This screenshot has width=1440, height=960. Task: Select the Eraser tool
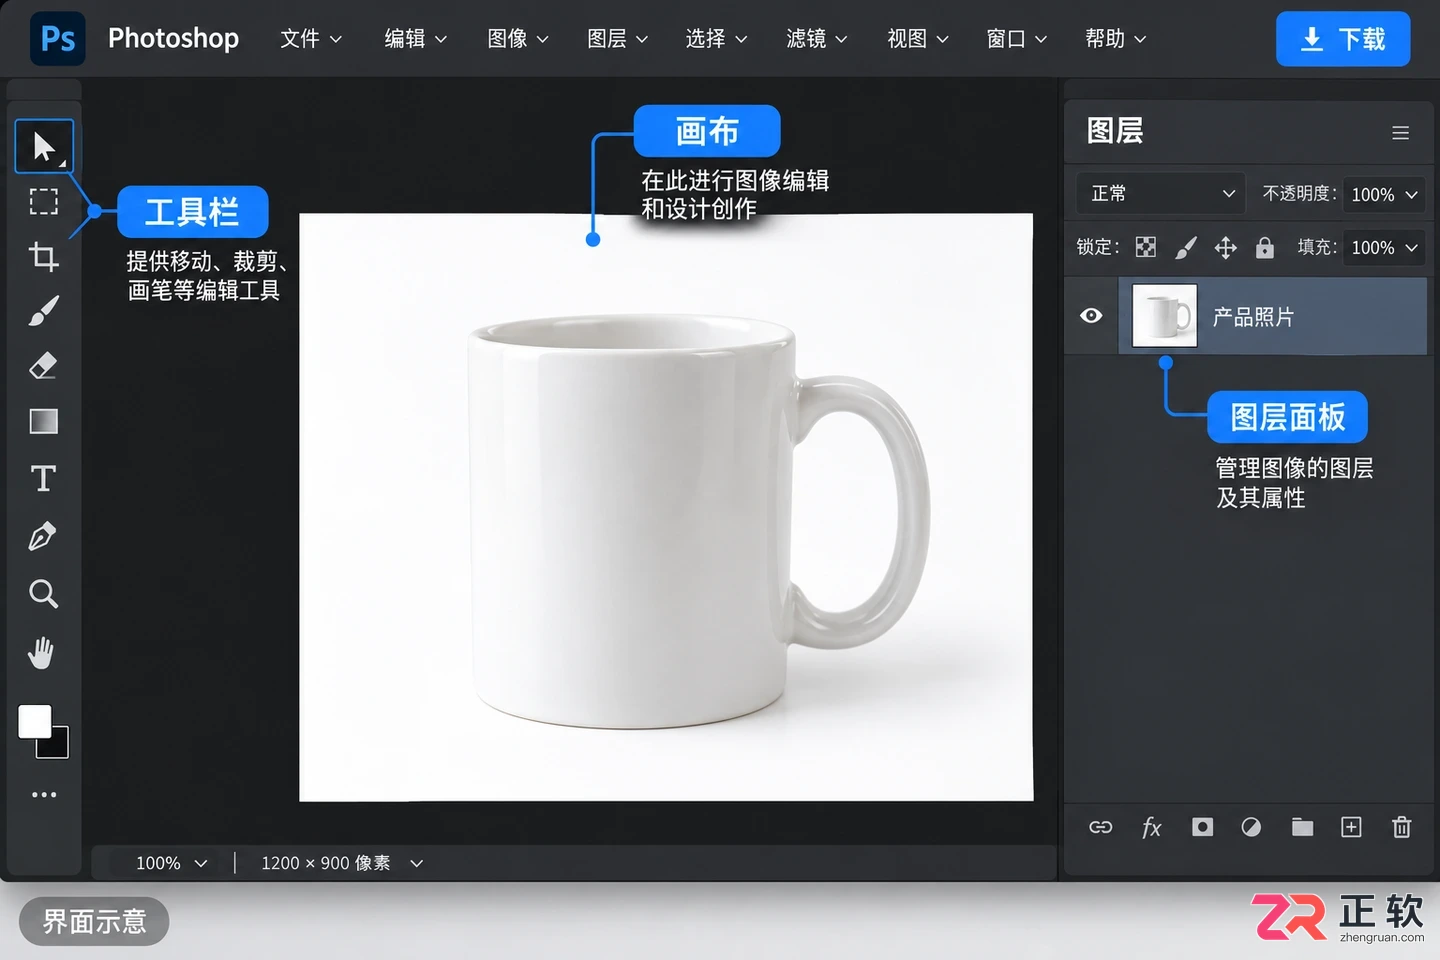pyautogui.click(x=44, y=365)
